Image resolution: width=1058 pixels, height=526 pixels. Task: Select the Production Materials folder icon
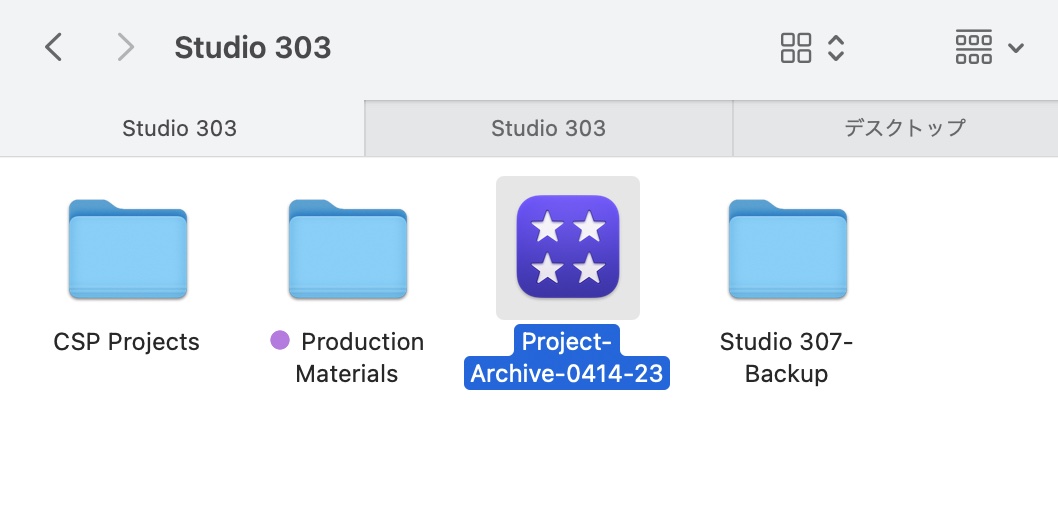click(x=347, y=249)
